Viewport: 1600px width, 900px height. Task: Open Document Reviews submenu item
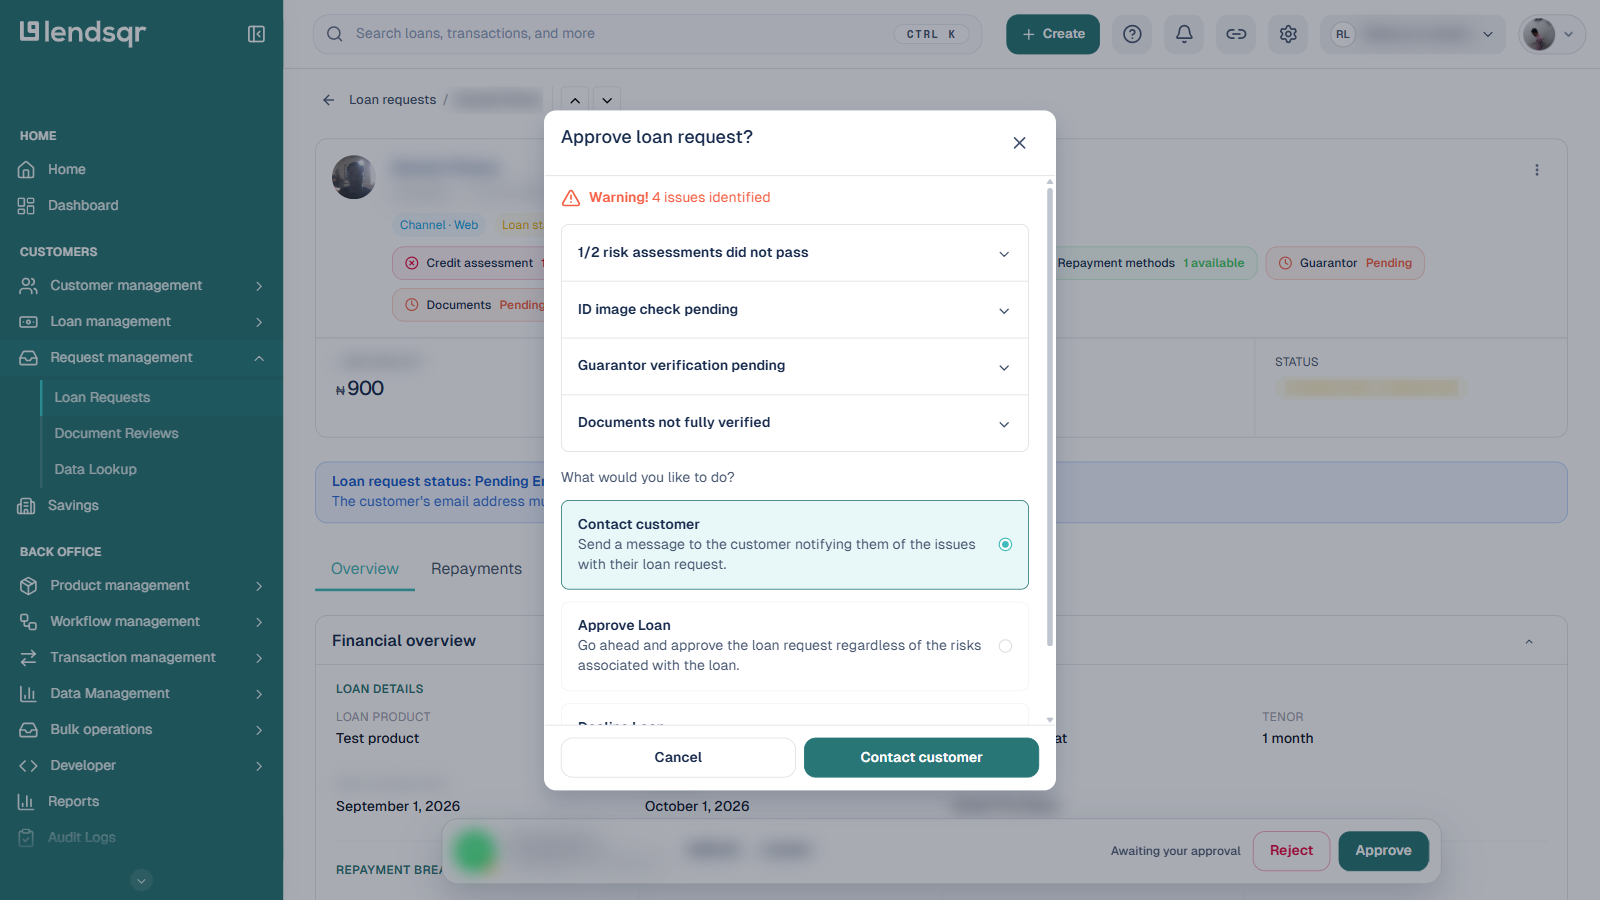tap(116, 434)
